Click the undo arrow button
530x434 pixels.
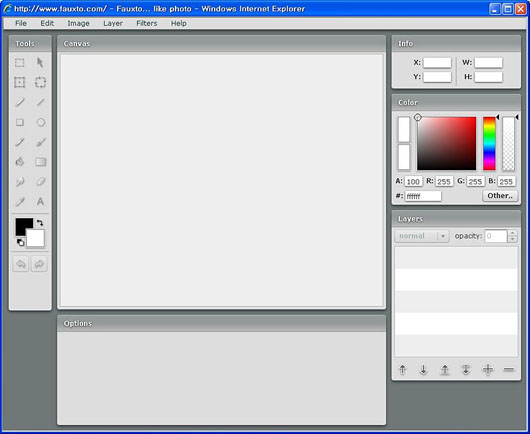[x=21, y=264]
